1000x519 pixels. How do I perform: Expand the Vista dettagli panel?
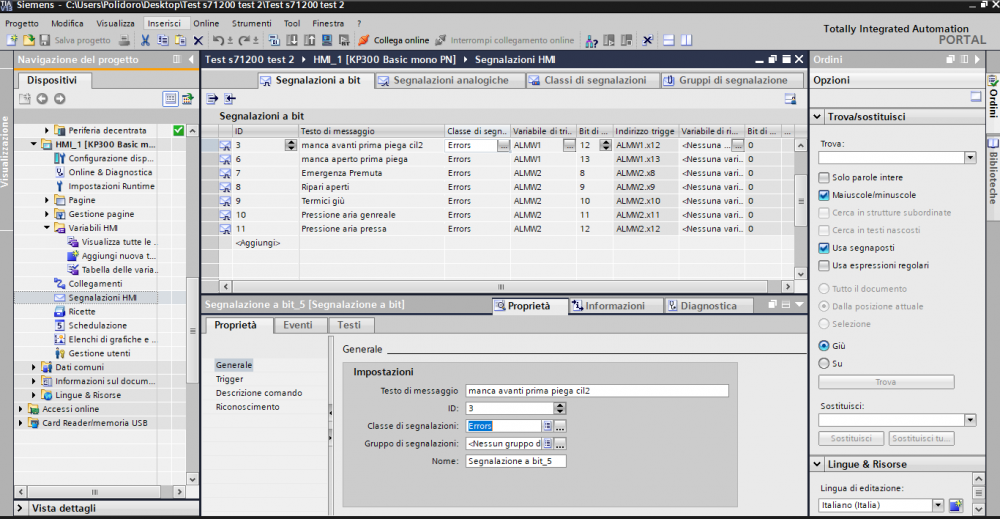click(x=20, y=508)
